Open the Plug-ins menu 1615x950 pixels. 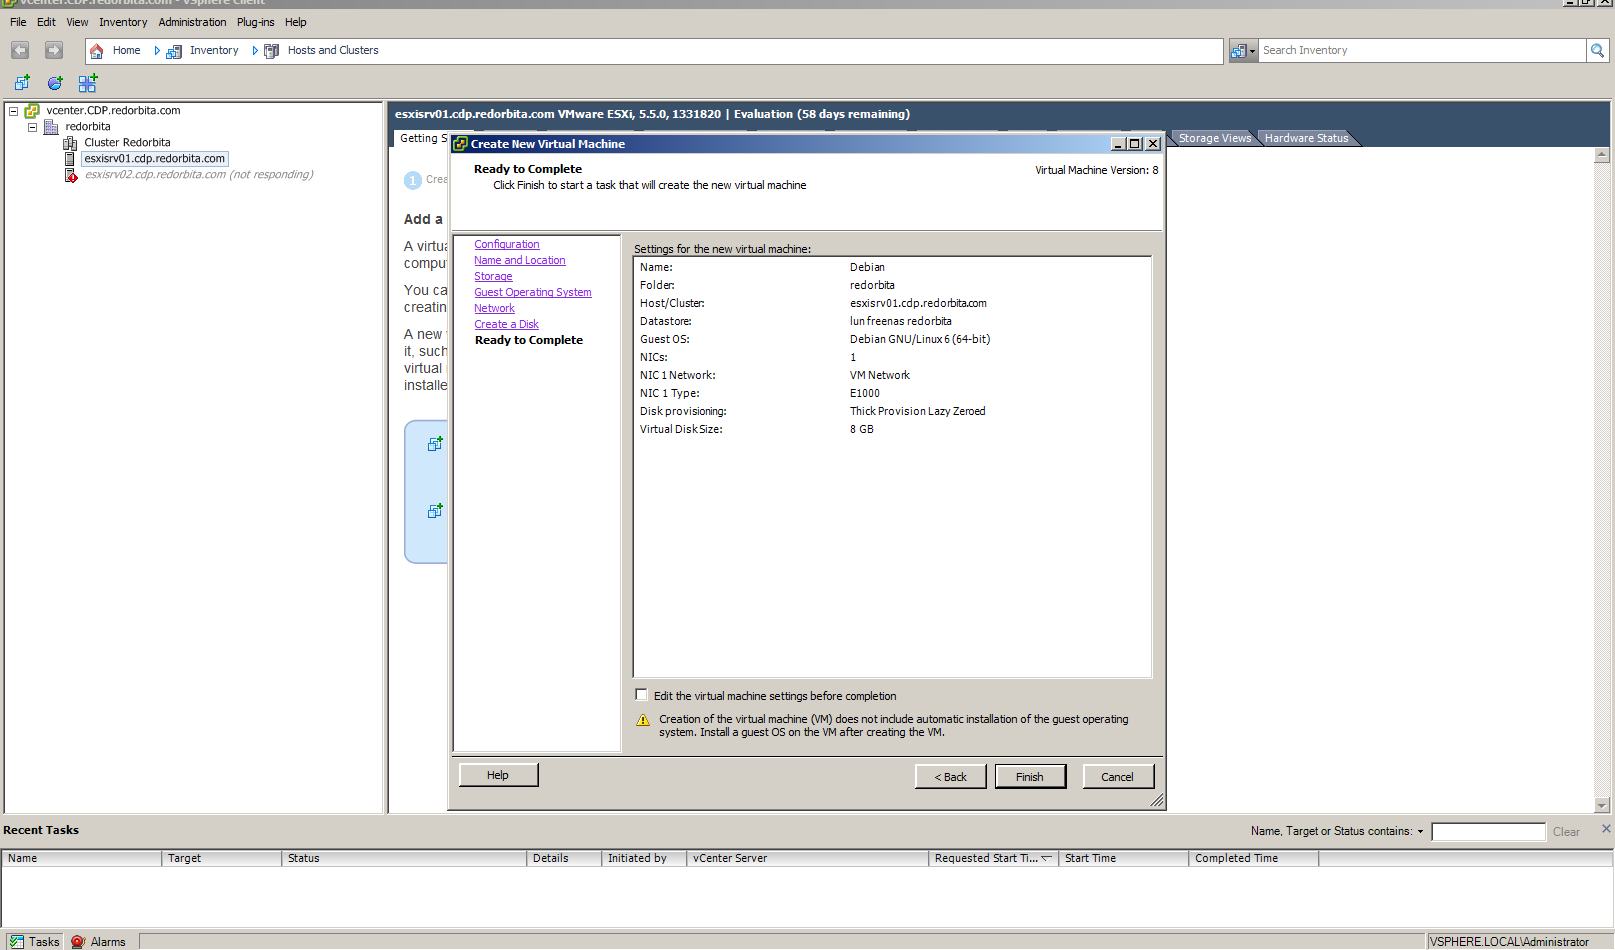[255, 22]
